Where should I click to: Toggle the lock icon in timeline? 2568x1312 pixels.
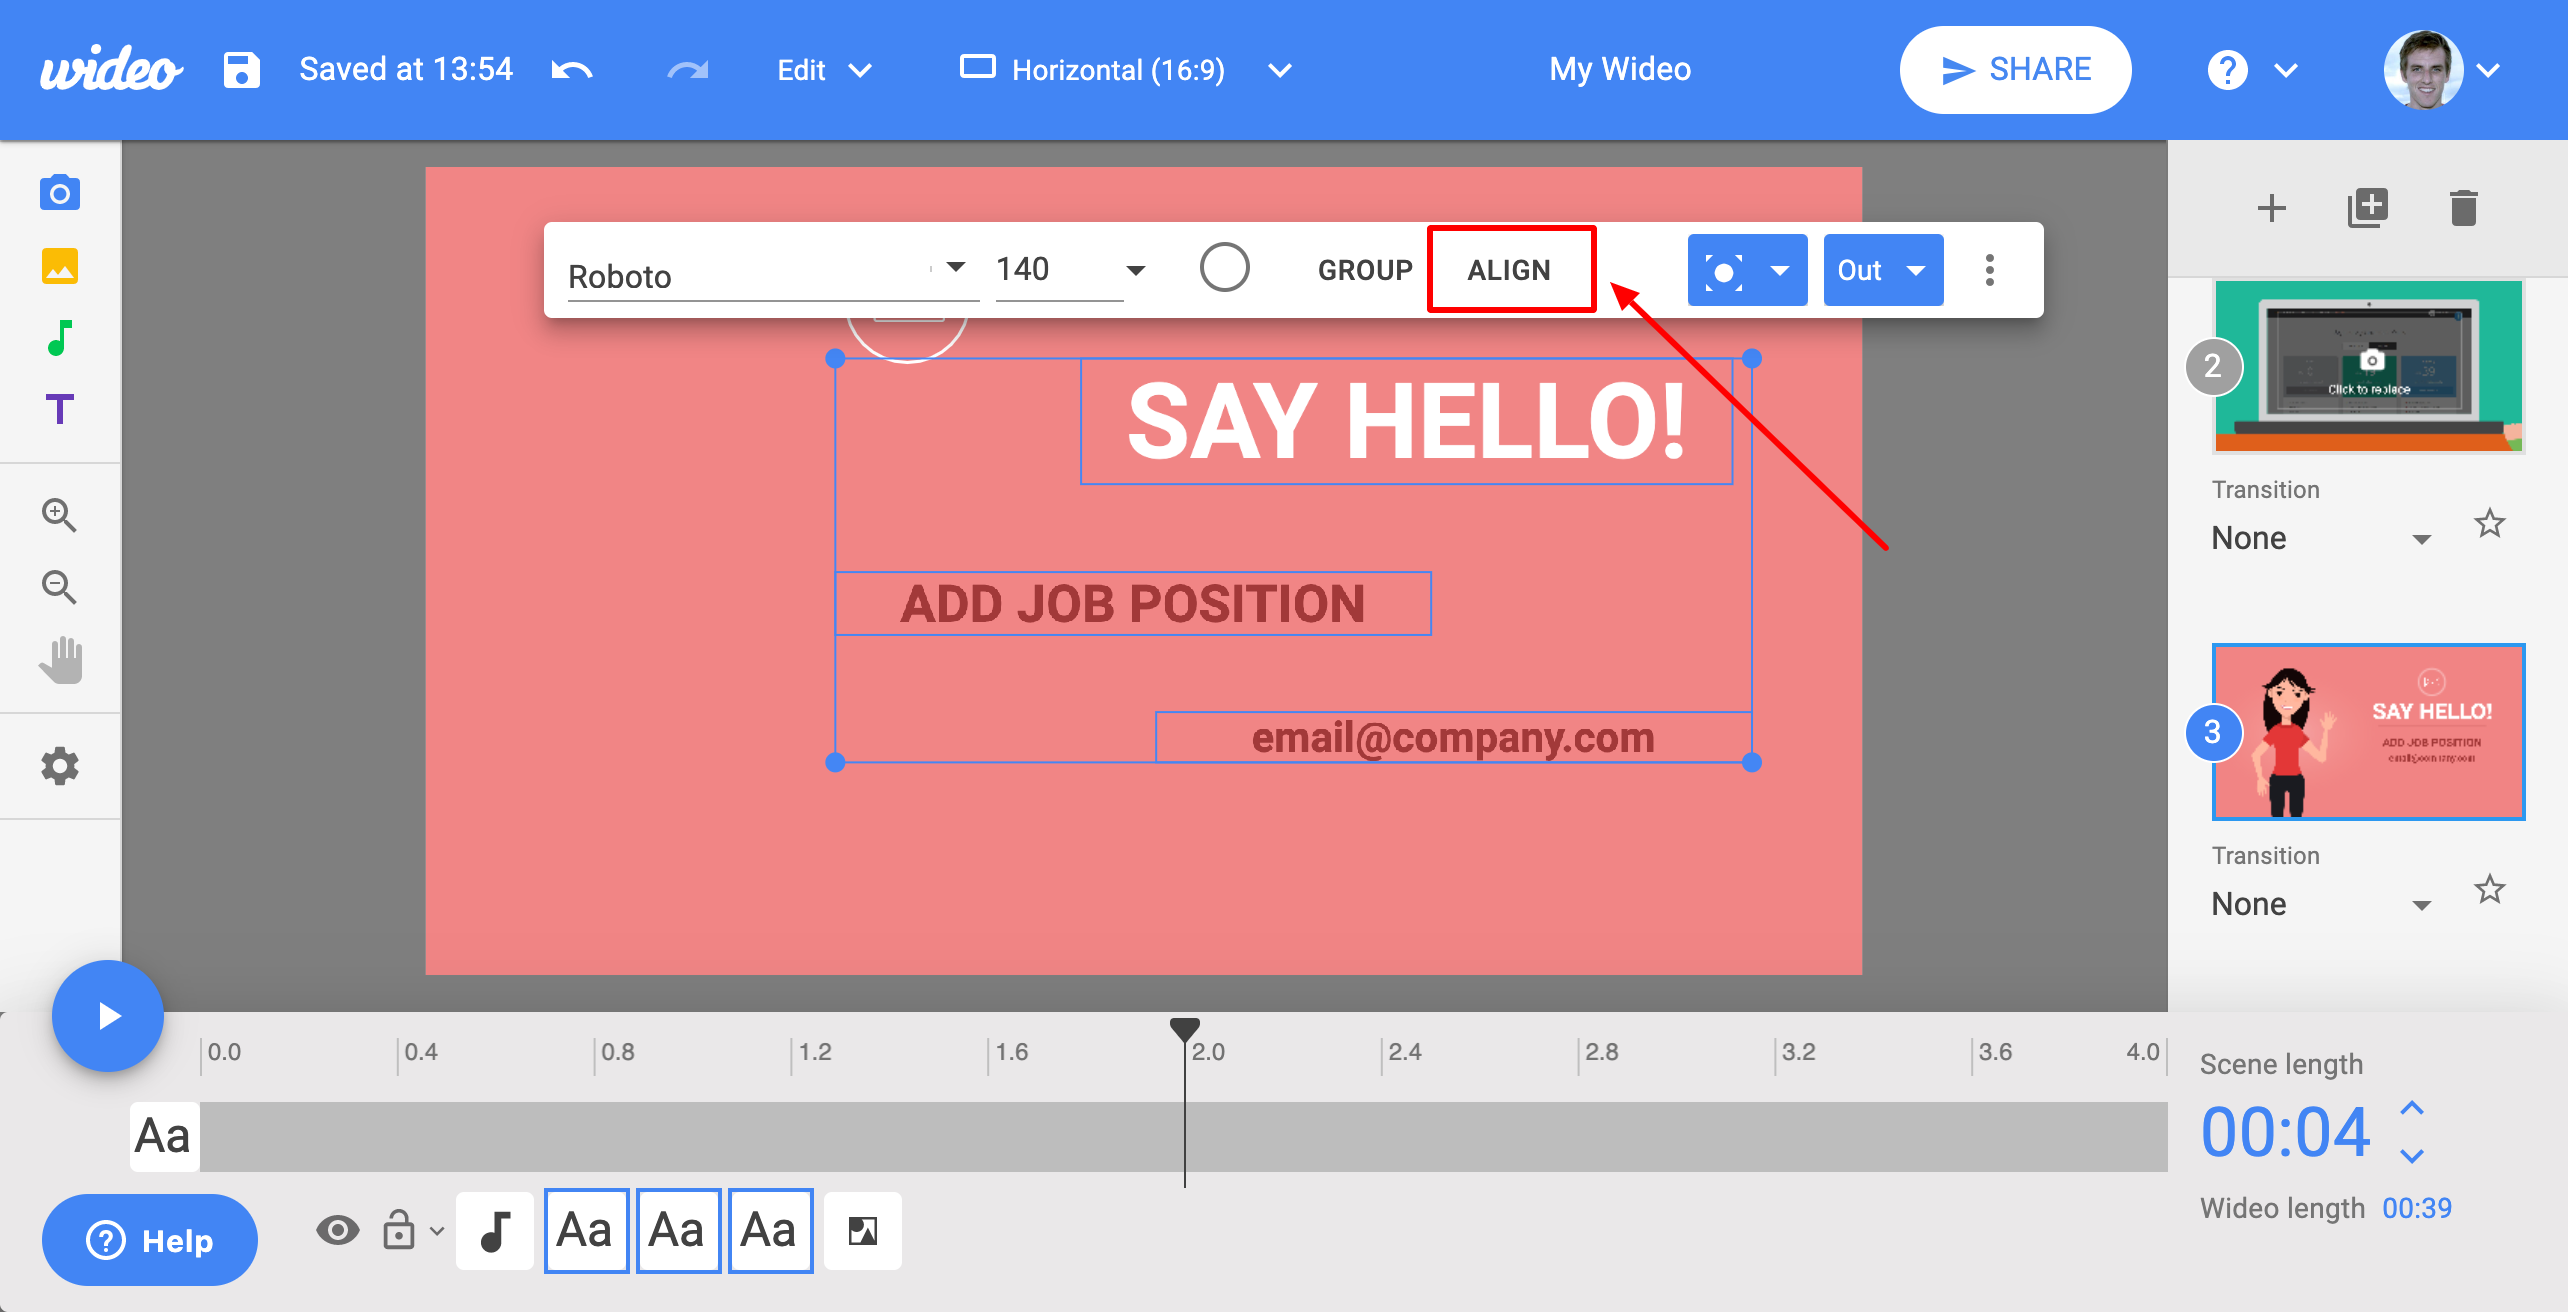click(399, 1230)
